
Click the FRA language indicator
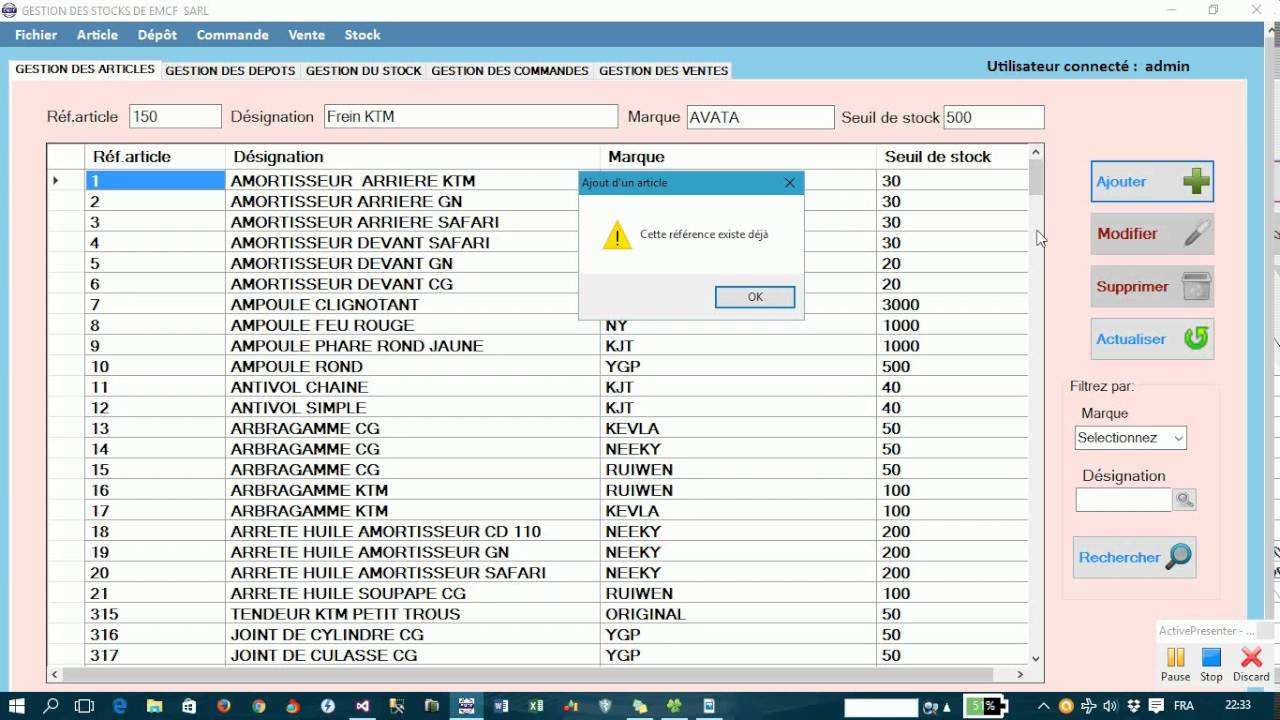1183,706
